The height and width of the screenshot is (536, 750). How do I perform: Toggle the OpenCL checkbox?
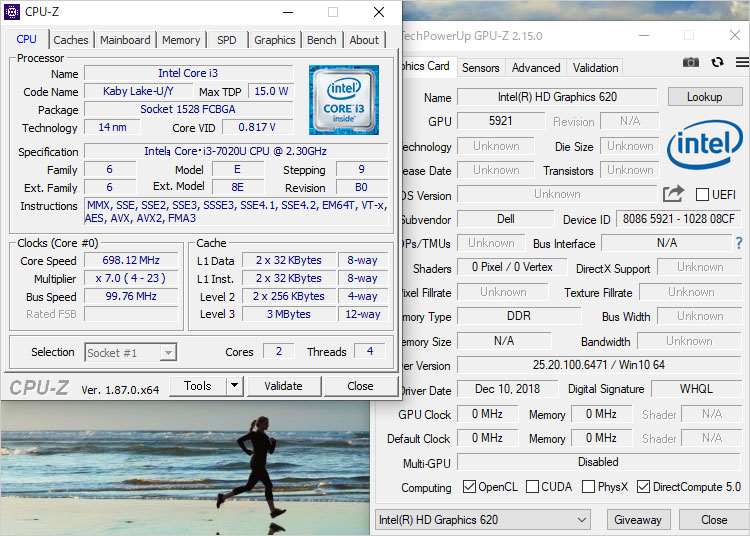pyautogui.click(x=469, y=487)
